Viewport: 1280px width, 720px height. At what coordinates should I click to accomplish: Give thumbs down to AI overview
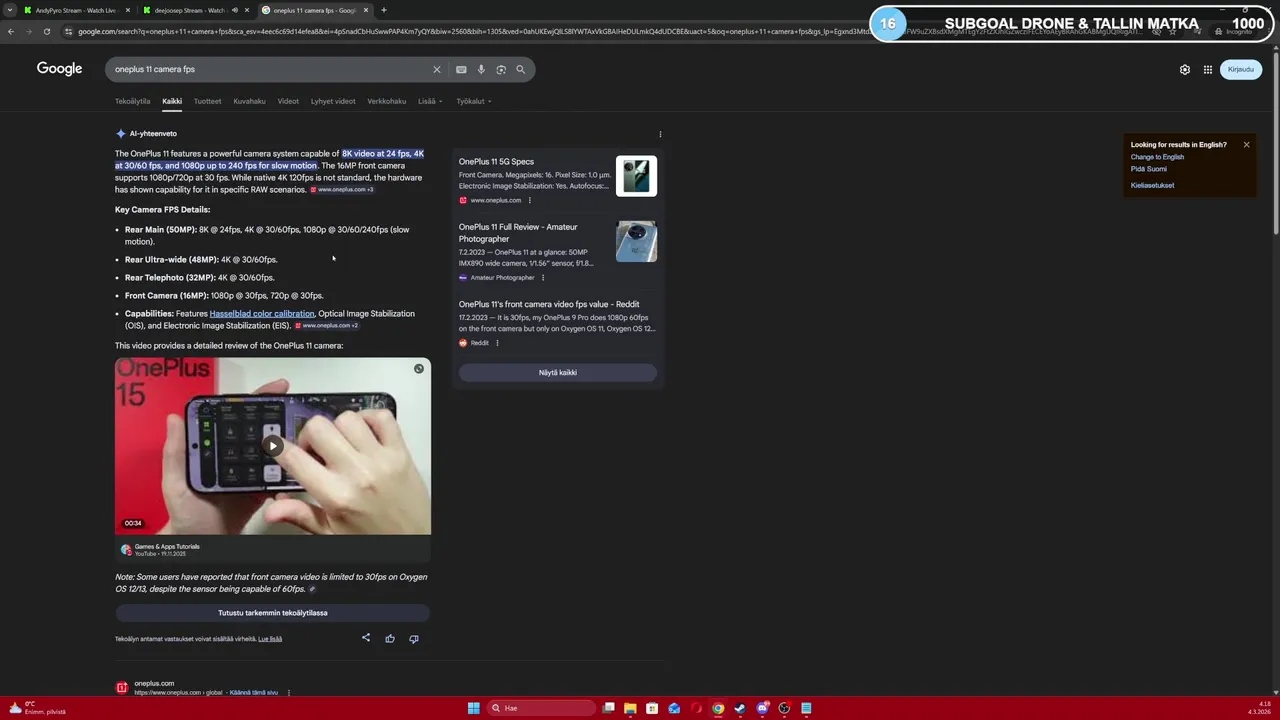coord(414,638)
